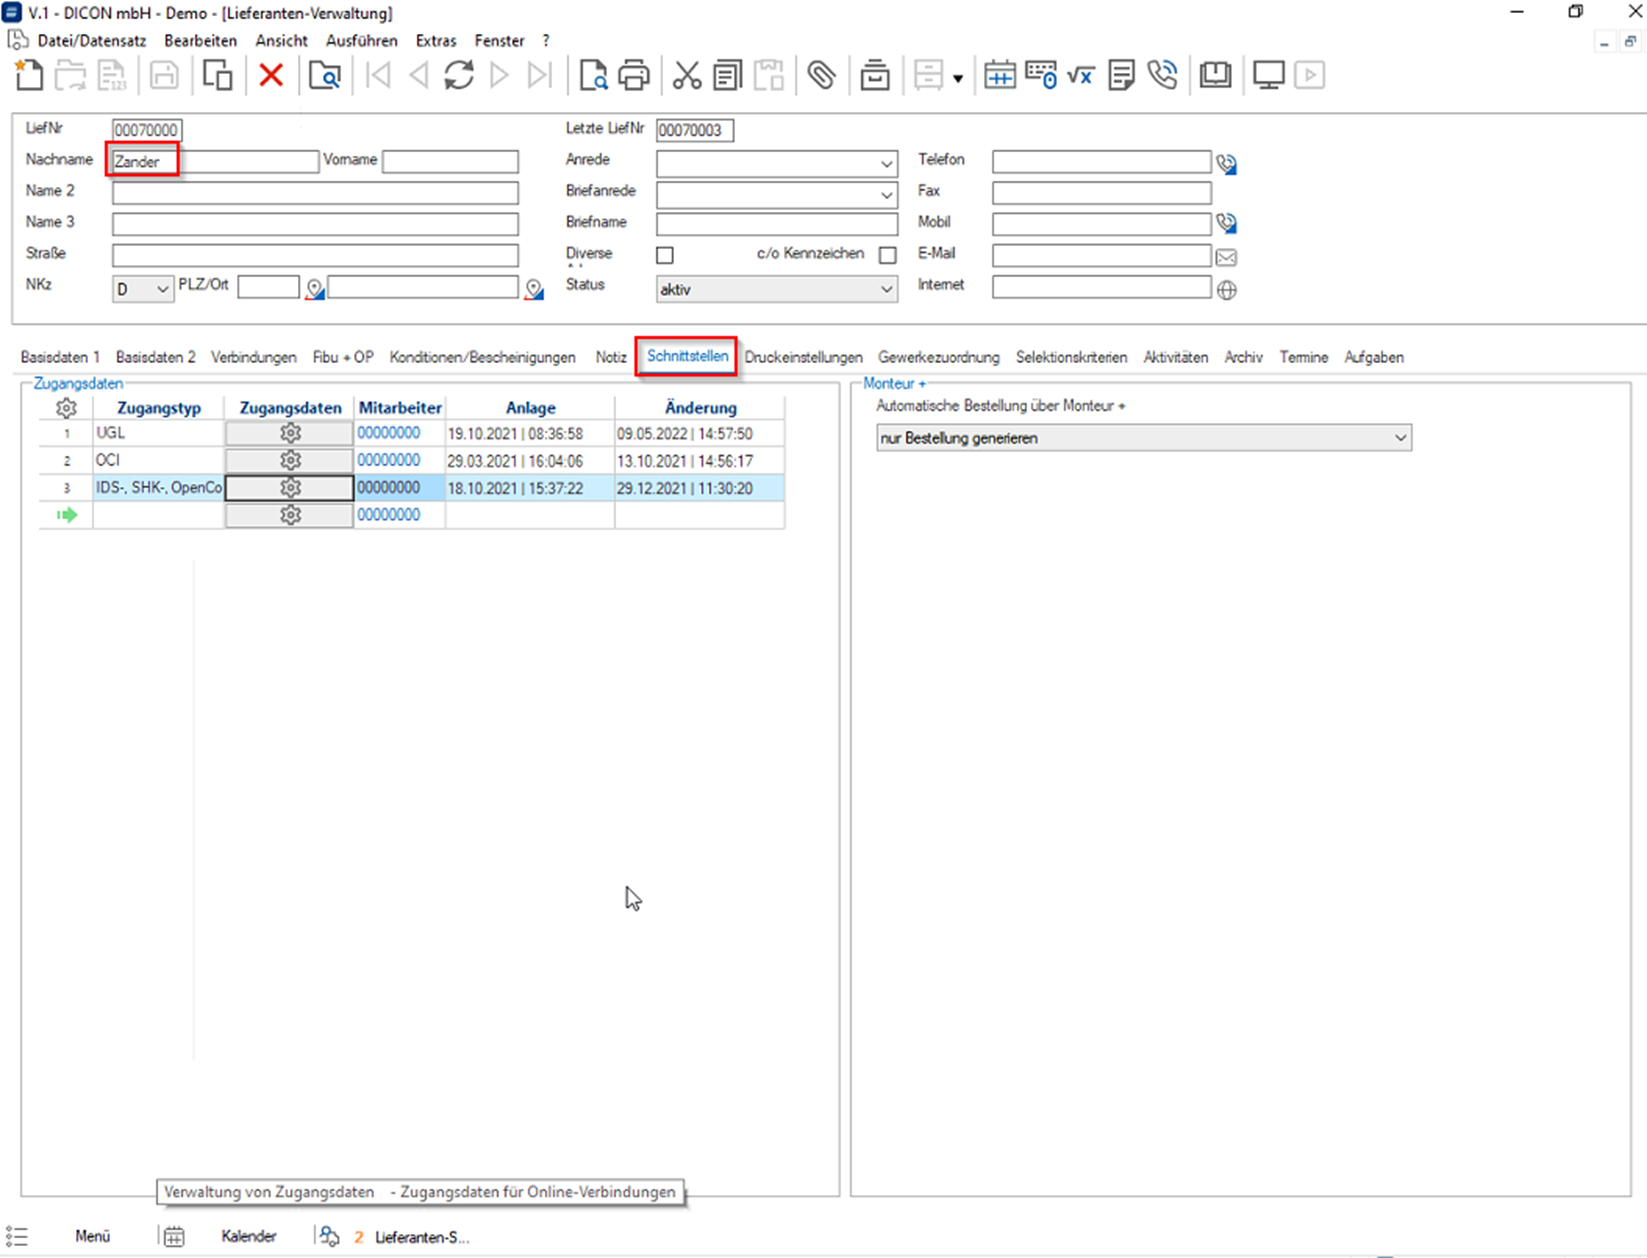Click into the Straße input field
Viewport: 1647px width, 1258px height.
pos(315,255)
